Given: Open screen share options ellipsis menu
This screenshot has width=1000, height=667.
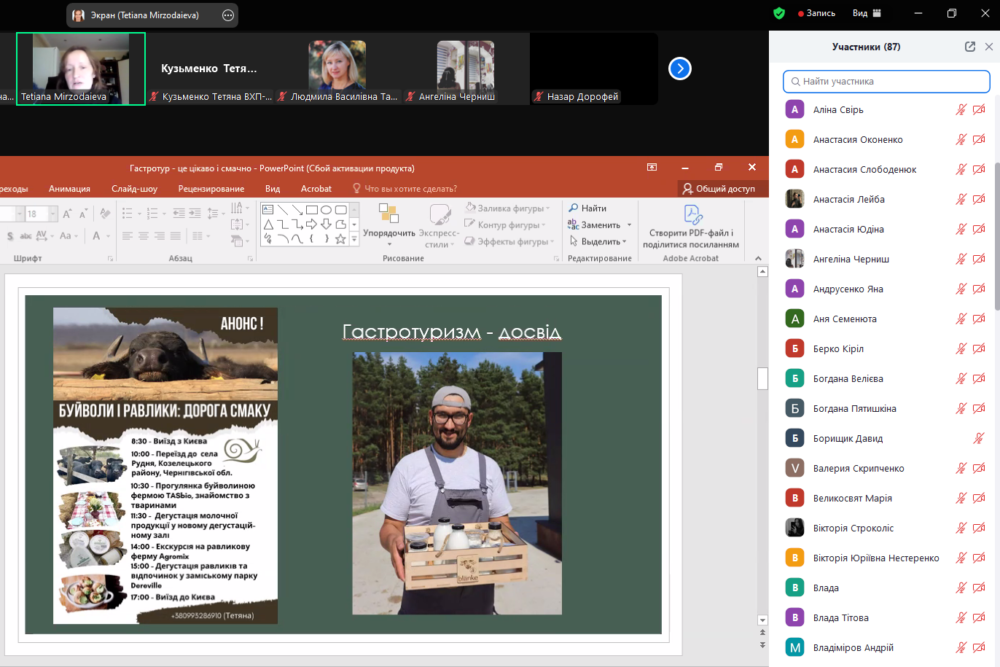Looking at the screenshot, I should point(228,15).
